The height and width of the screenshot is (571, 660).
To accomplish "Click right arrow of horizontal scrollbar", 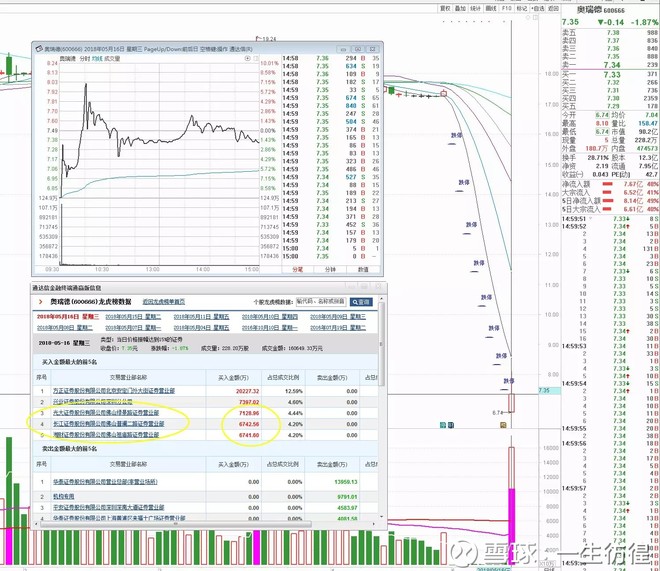I will coord(374,524).
